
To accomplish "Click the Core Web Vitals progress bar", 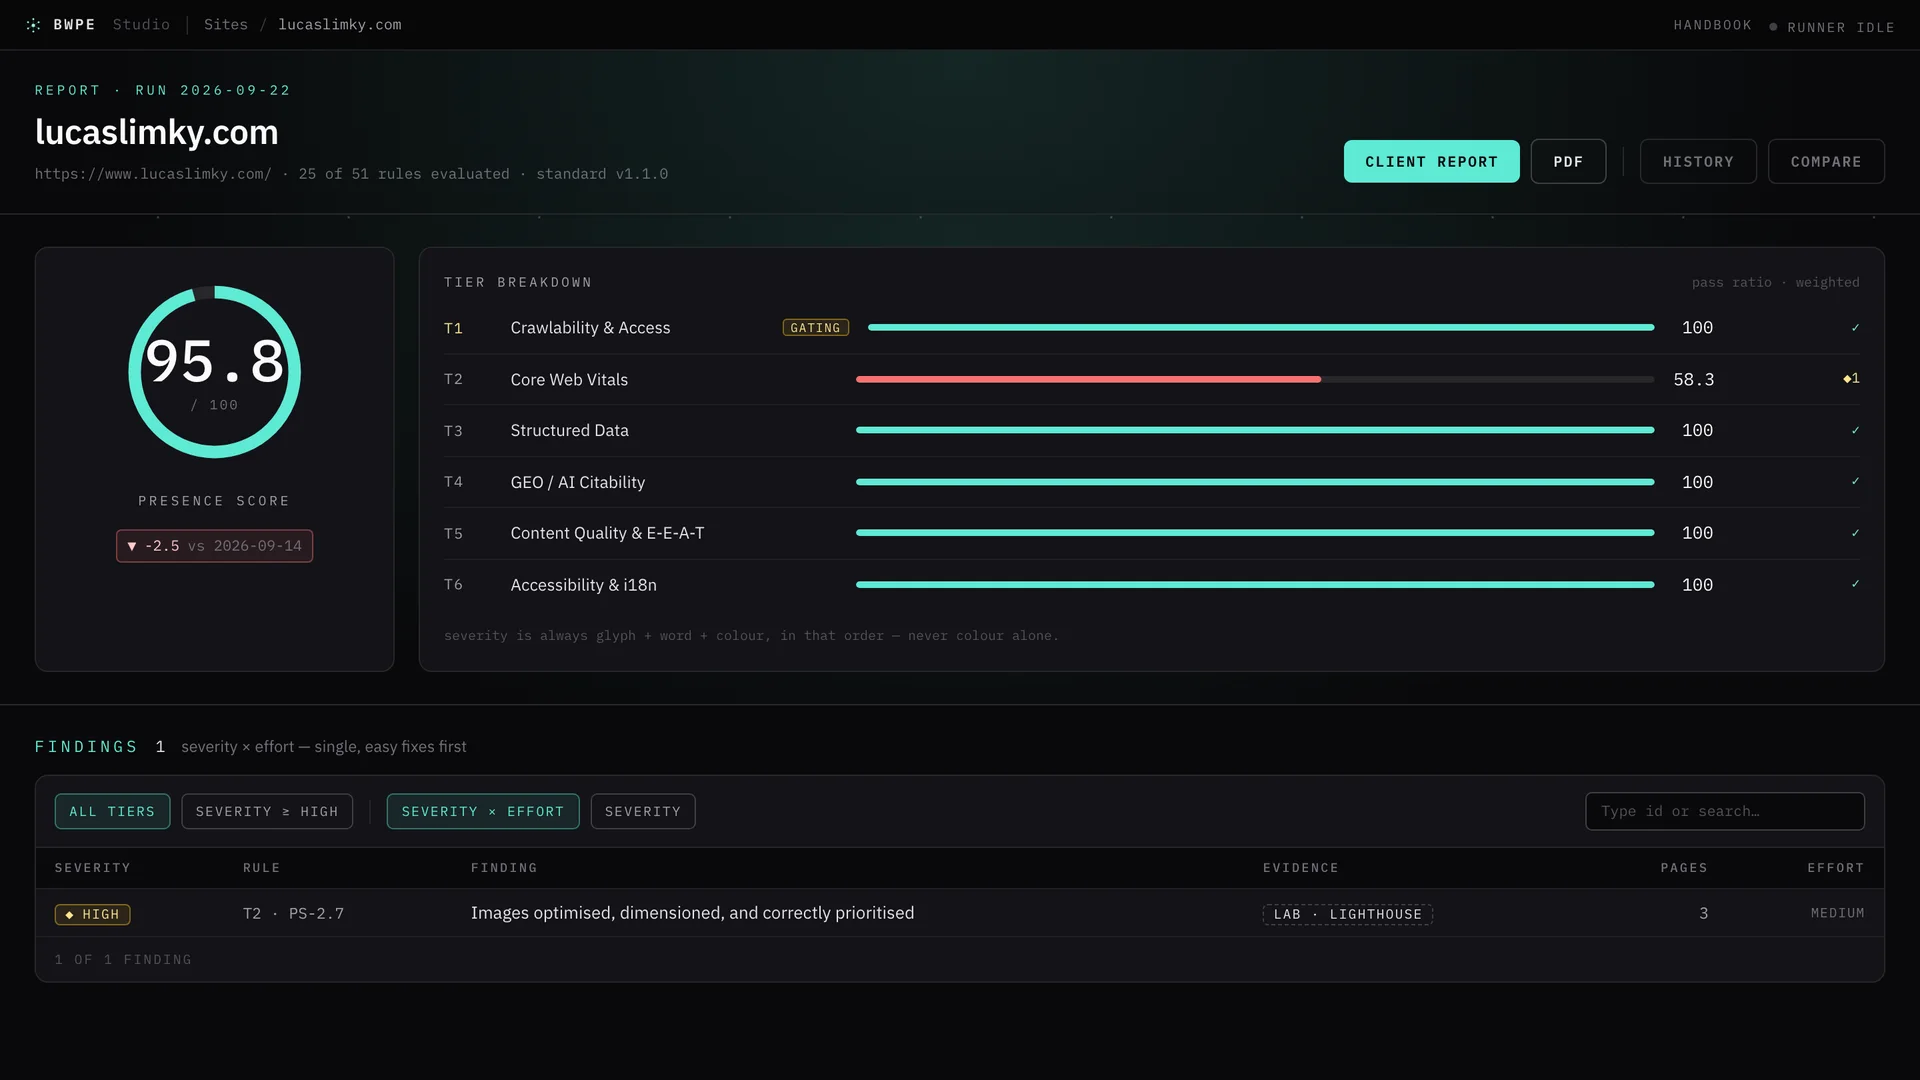I will pyautogui.click(x=1255, y=380).
